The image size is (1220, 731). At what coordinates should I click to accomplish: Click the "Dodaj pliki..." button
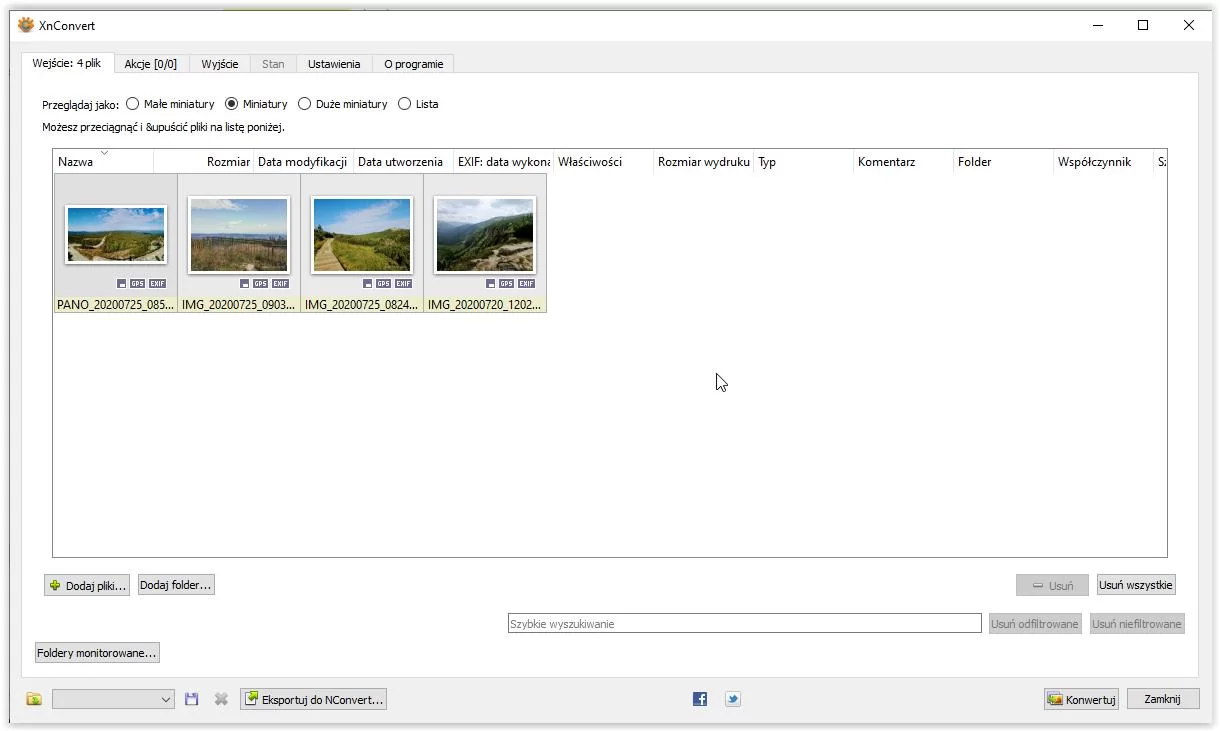tap(87, 586)
